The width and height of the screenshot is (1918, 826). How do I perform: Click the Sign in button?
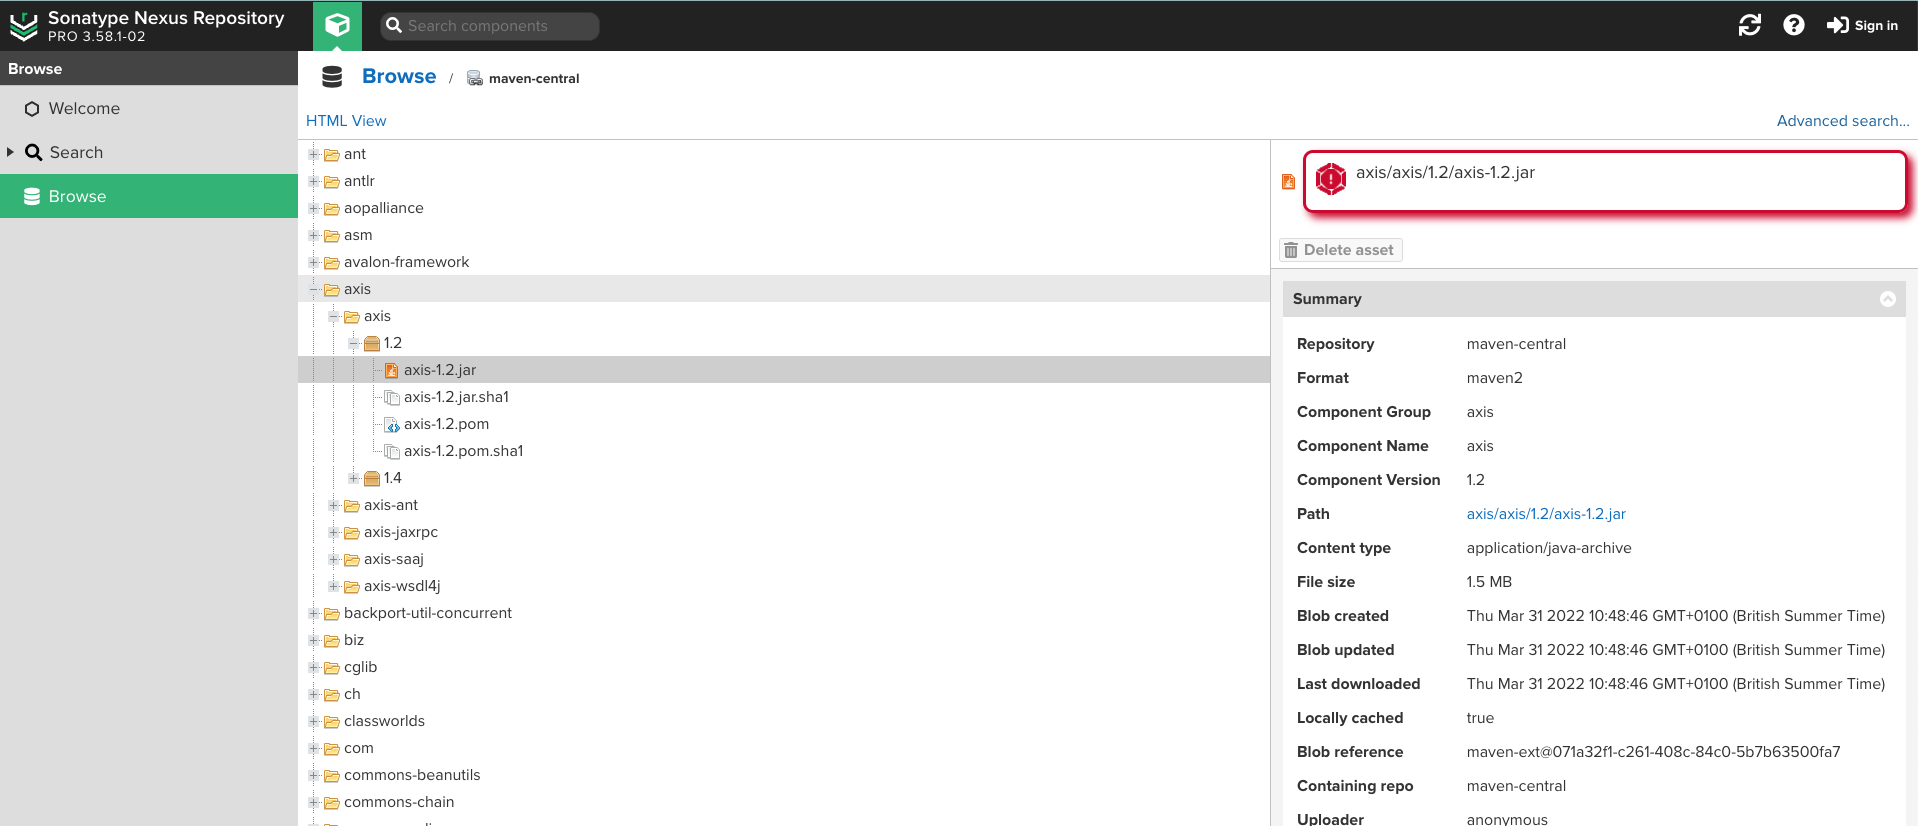click(x=1862, y=25)
